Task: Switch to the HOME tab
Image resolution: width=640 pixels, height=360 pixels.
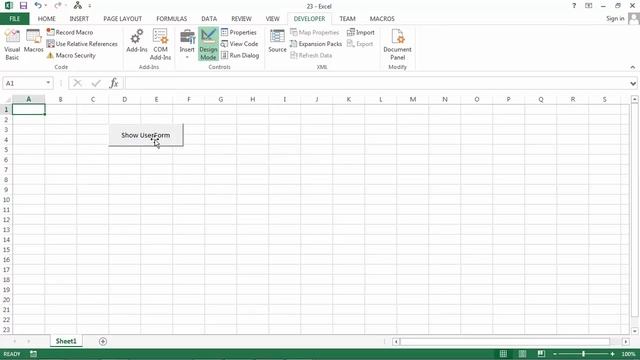Action: [47, 19]
